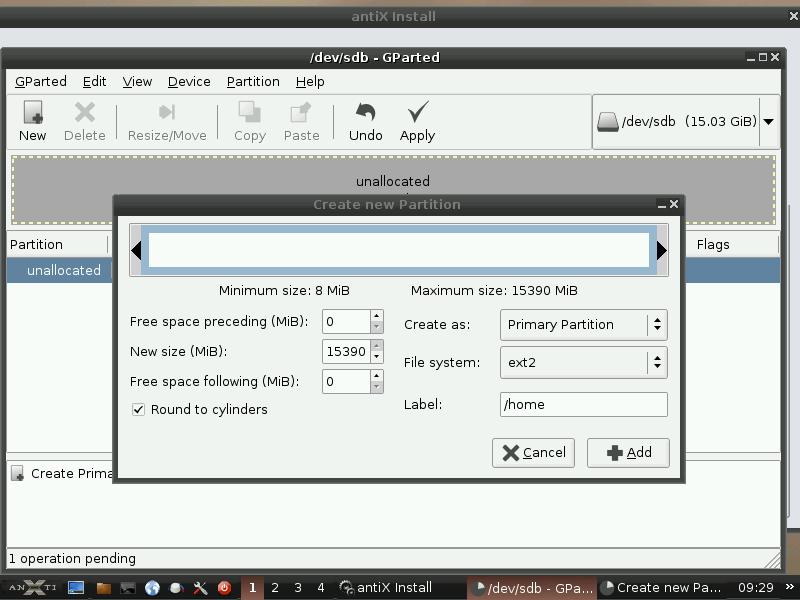800x600 pixels.
Task: Launch the terminal taskbar icon
Action: point(128,588)
